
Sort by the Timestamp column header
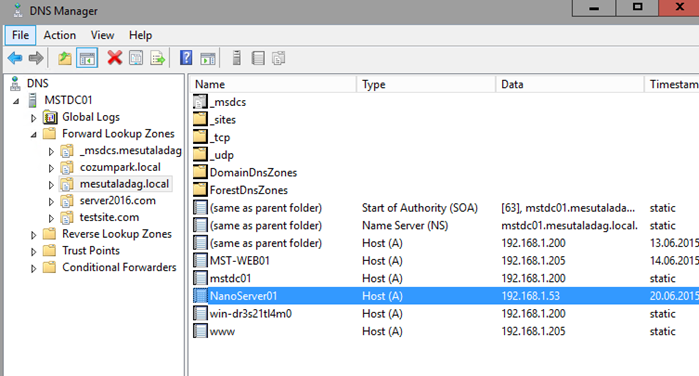pos(672,84)
